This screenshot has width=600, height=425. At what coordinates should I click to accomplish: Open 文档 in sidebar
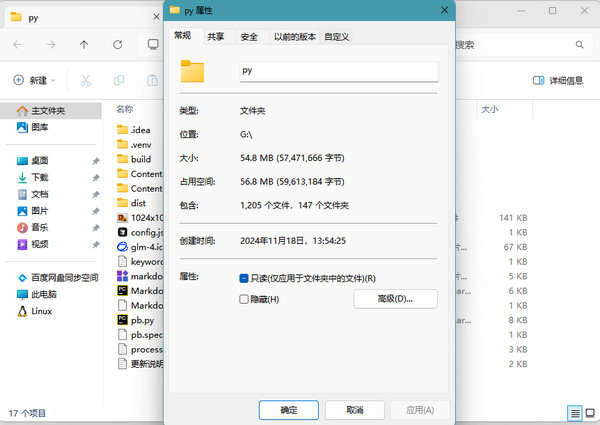[33, 194]
